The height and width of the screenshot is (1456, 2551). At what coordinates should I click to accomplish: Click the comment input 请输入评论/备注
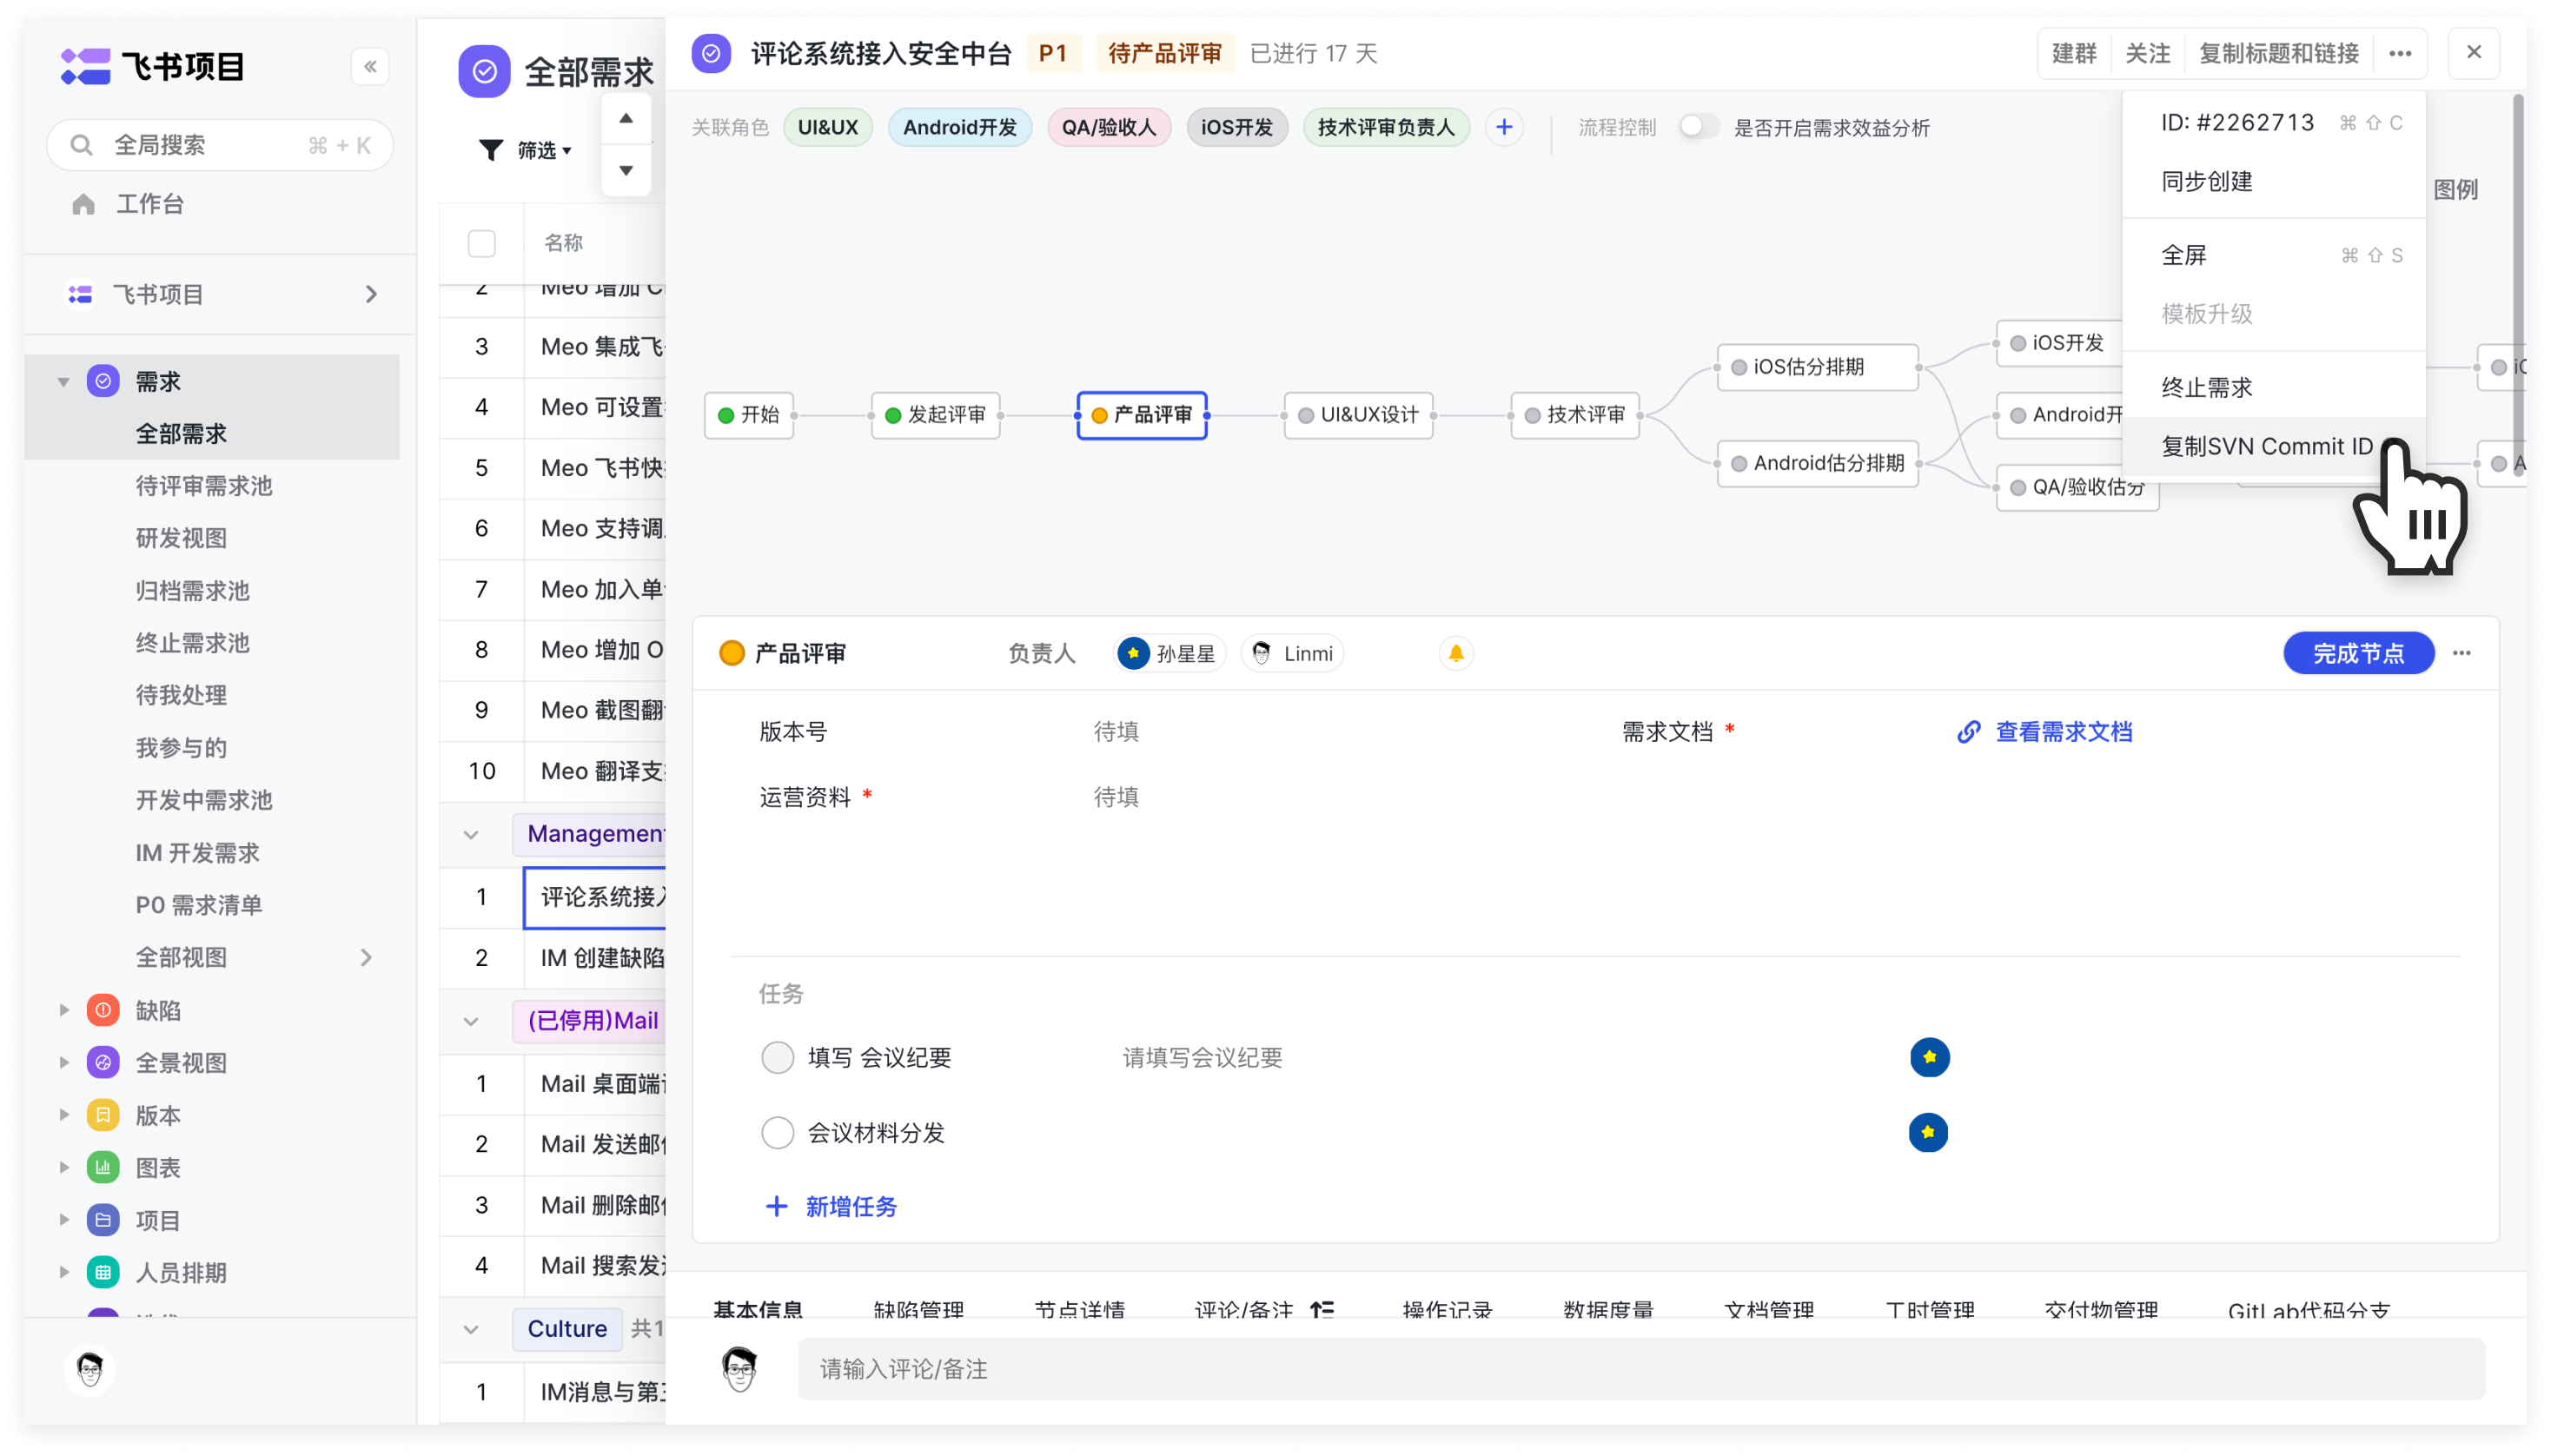1640,1369
